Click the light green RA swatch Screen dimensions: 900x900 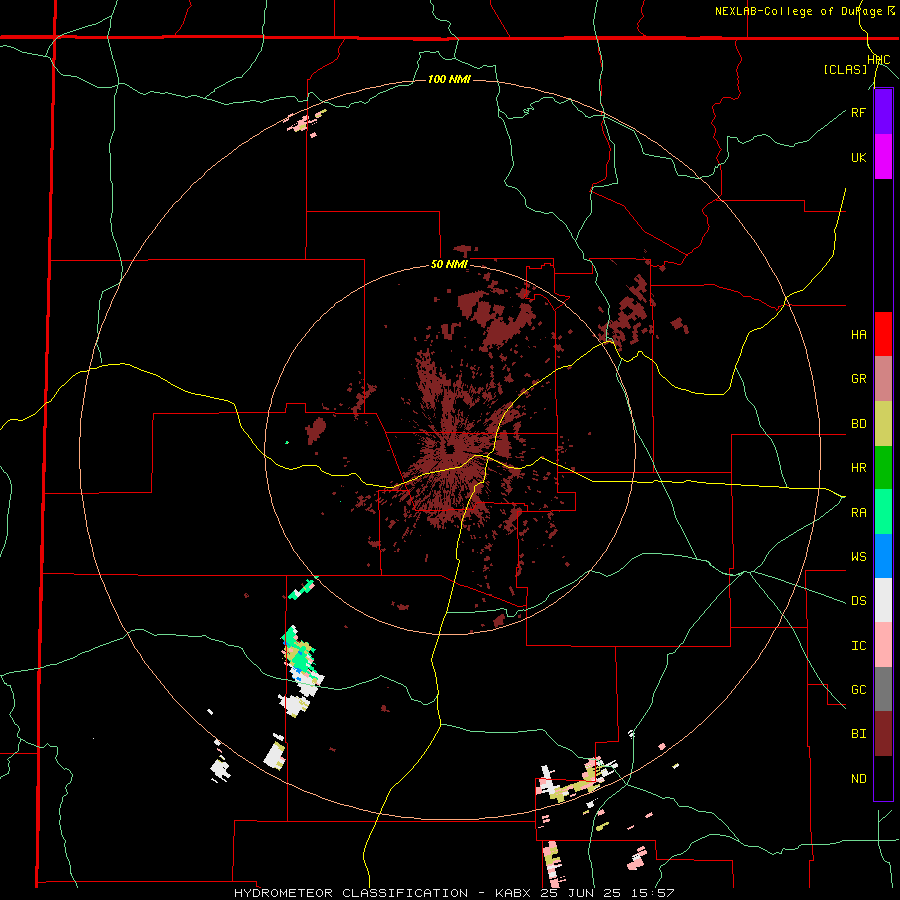pos(883,512)
